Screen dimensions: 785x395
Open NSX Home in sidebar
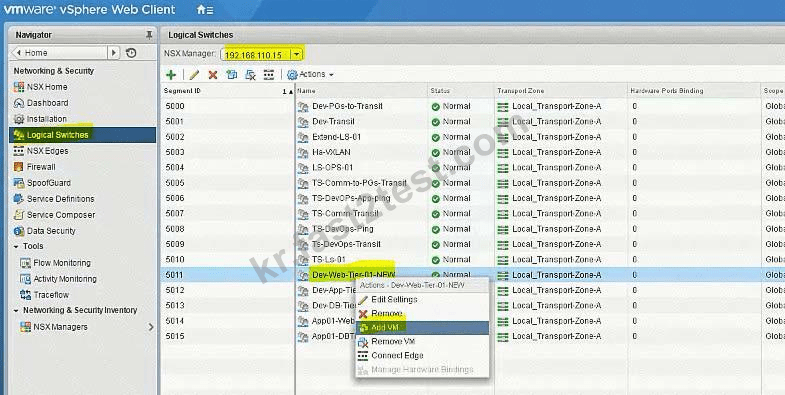(47, 87)
